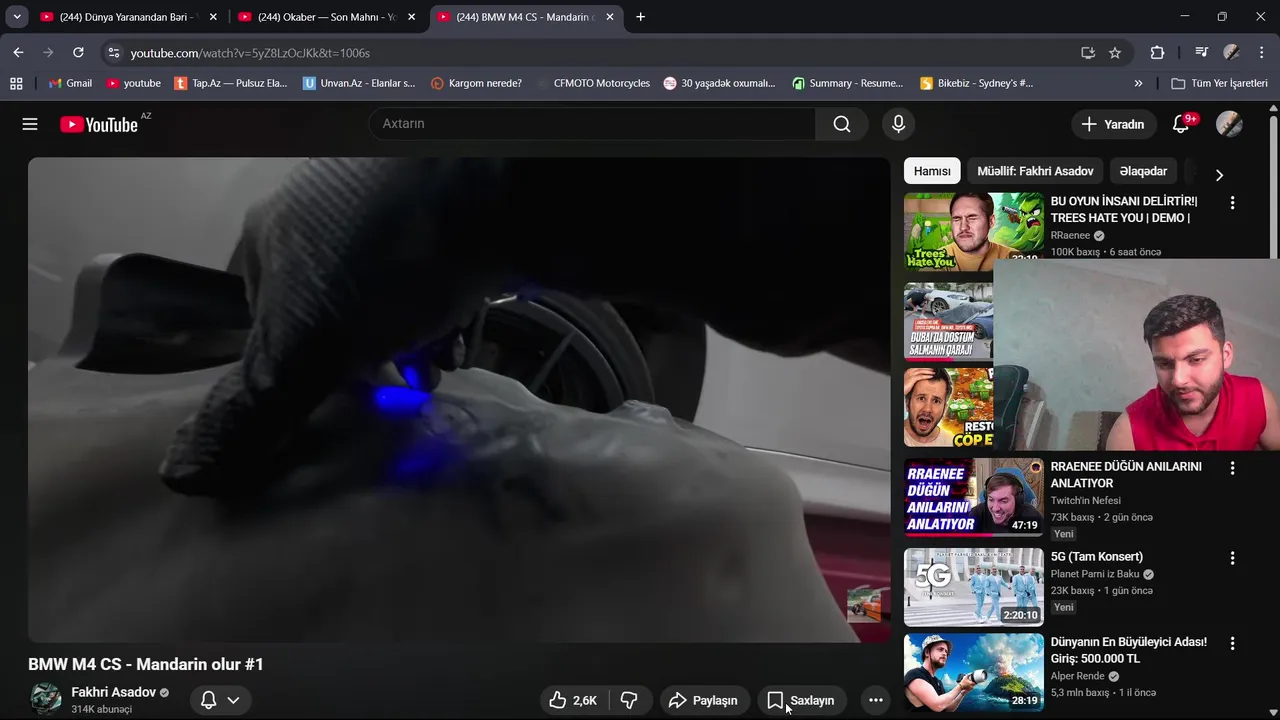Show more bookmarks with the double chevron
The image size is (1280, 720).
[1138, 83]
